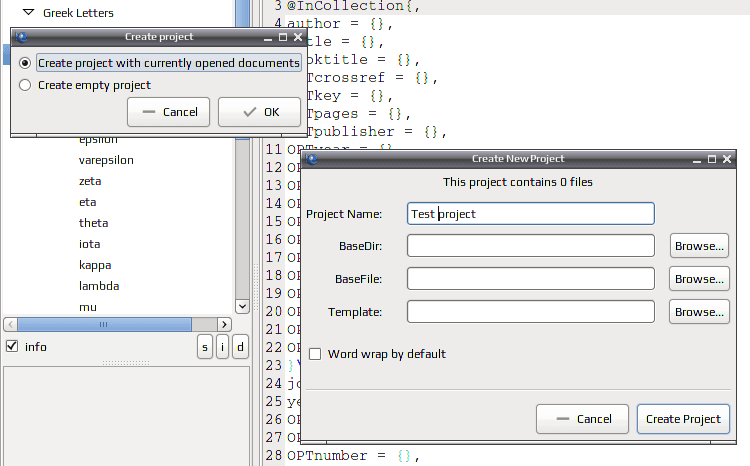Maximize the Create New Project window

pos(712,159)
